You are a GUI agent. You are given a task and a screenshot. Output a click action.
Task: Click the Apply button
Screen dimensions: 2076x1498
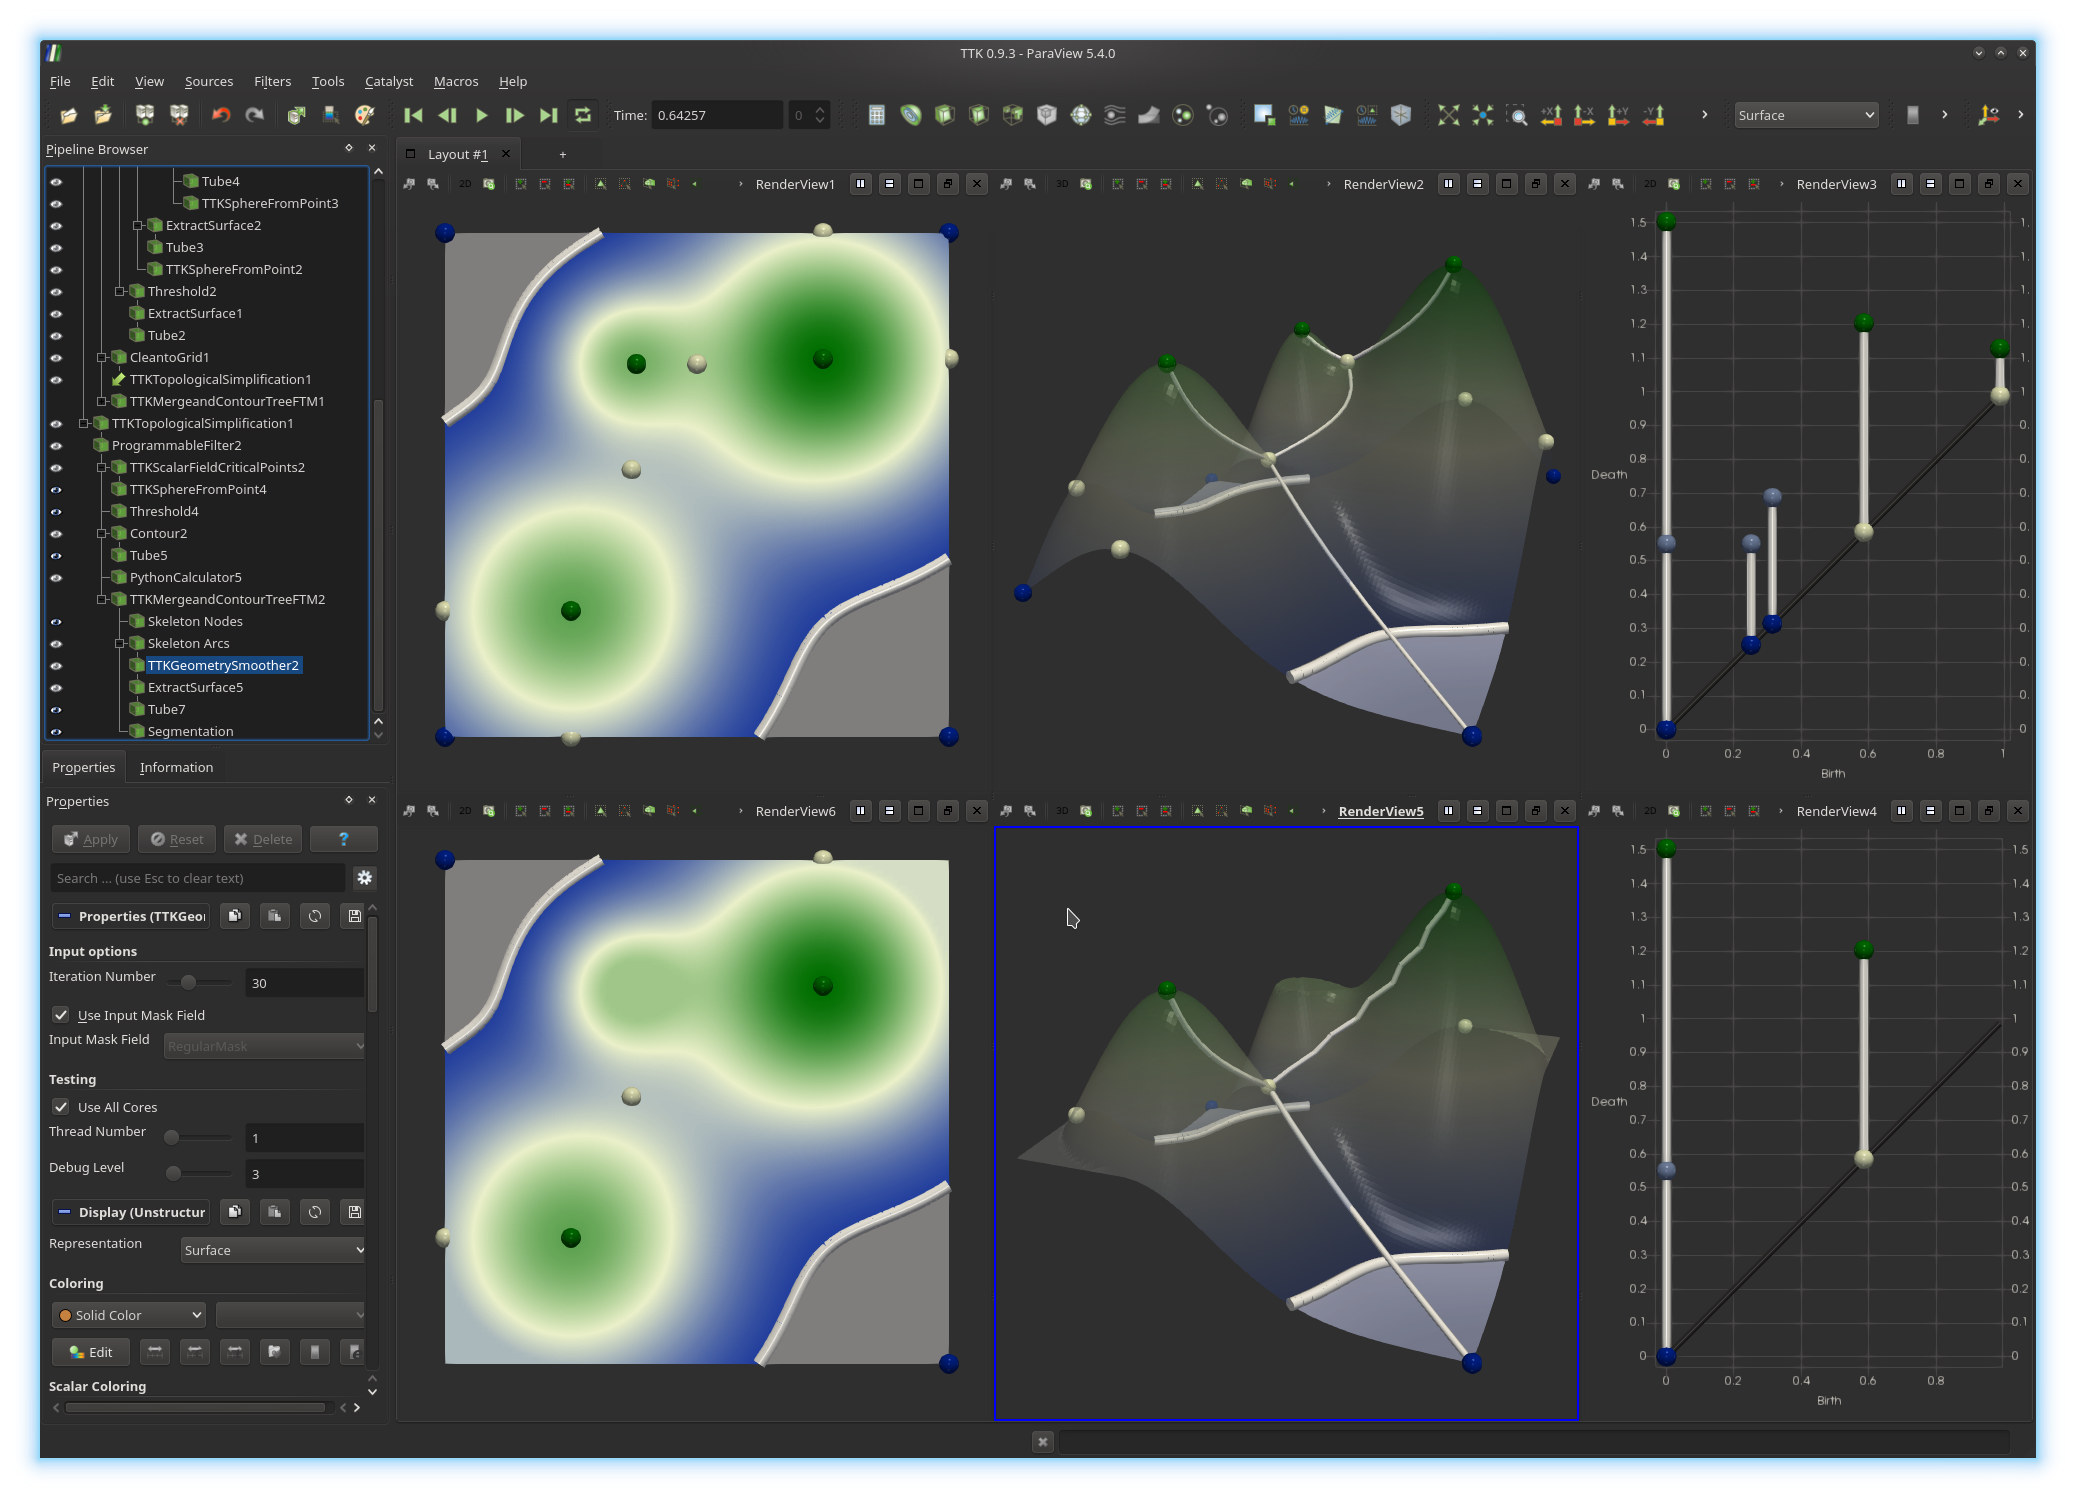coord(91,839)
